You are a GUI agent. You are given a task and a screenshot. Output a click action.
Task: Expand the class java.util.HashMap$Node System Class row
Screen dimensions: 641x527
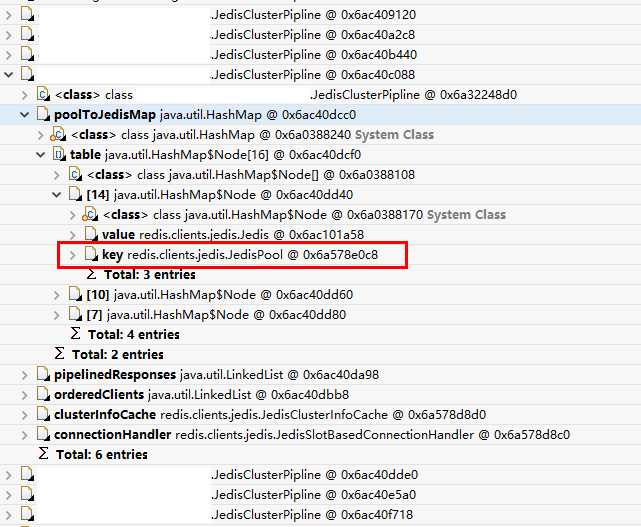[x=72, y=215]
